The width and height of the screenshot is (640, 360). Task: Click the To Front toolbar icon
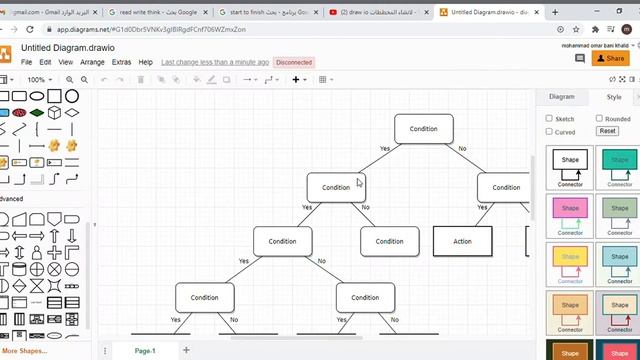161,80
